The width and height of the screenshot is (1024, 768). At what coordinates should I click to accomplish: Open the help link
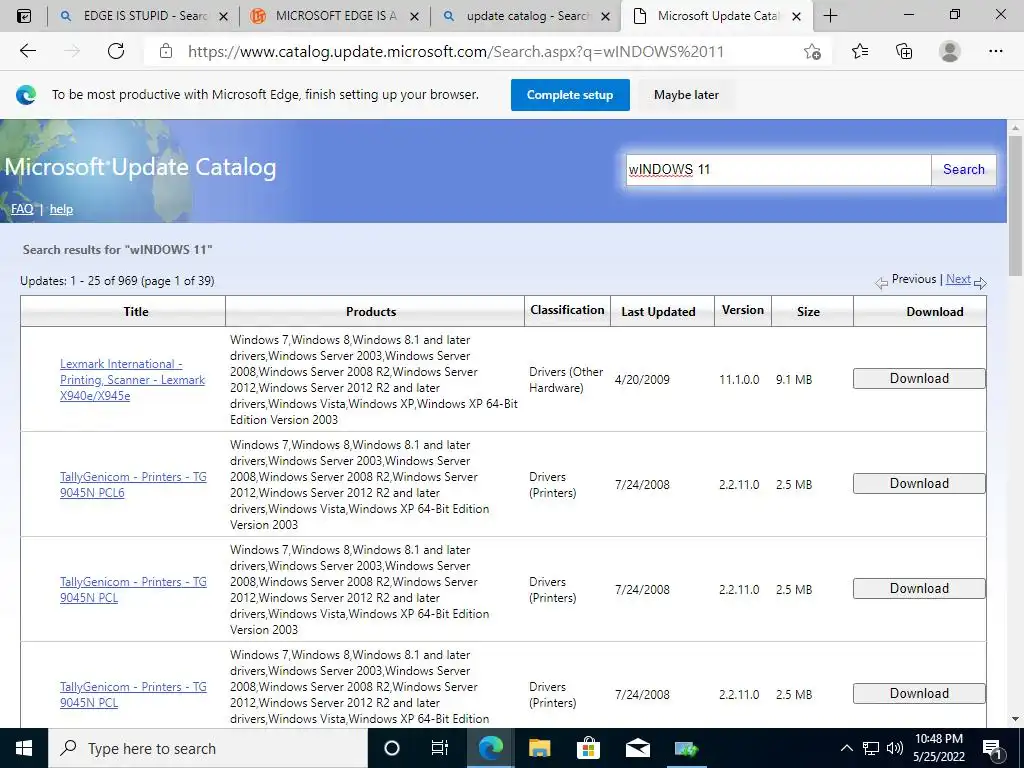[x=61, y=209]
